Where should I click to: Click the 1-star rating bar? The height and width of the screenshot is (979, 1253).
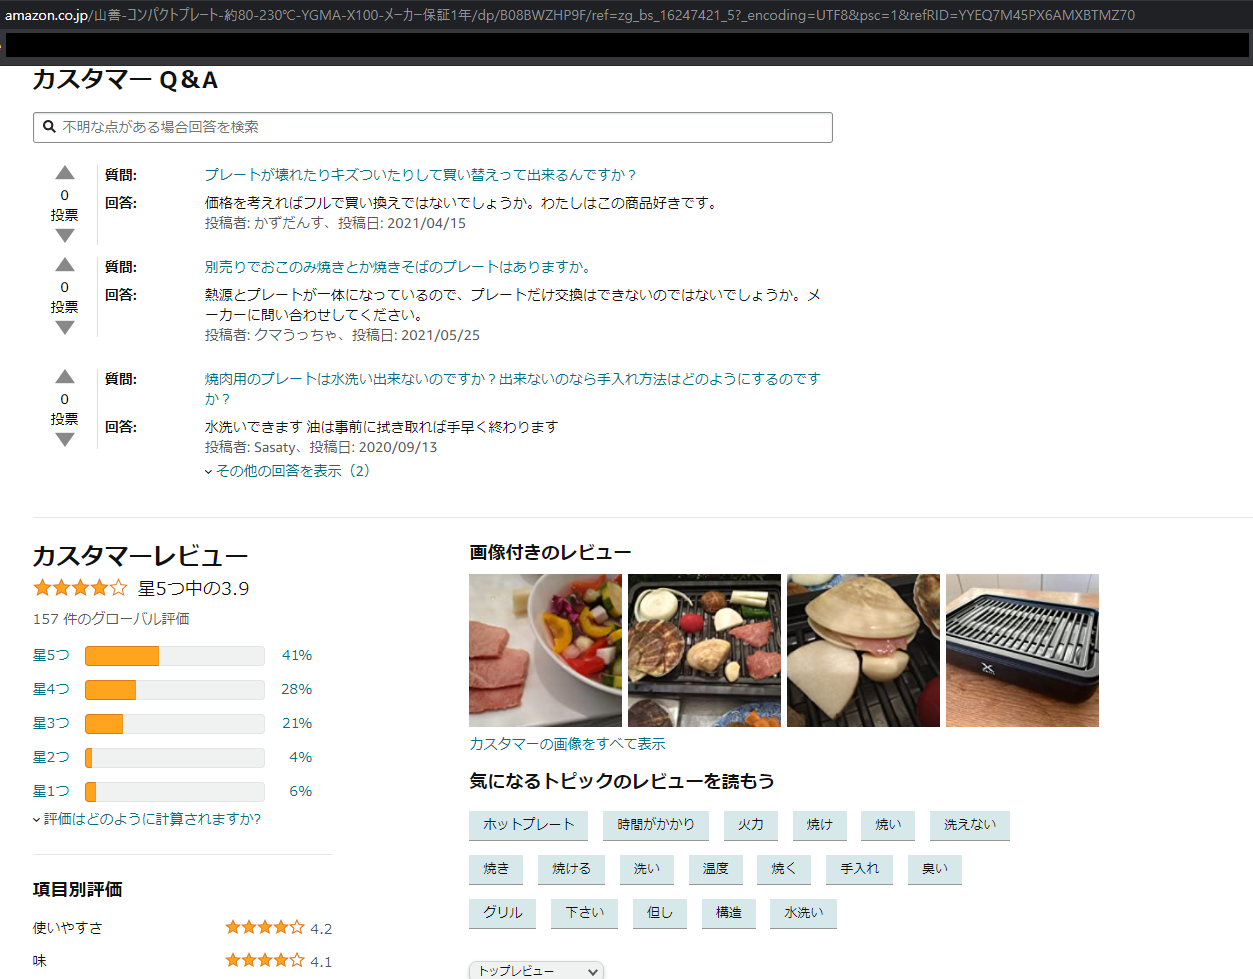(175, 792)
